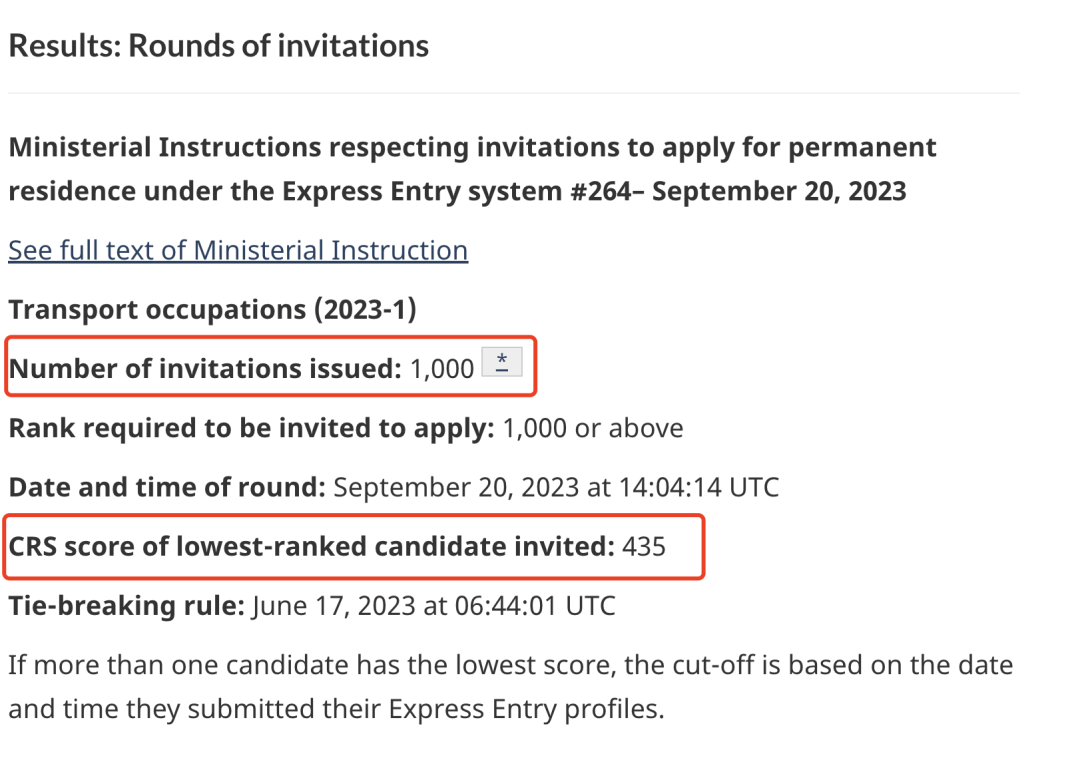The image size is (1080, 760).
Task: Click Ministerial Instructions respecting invitations heading line
Action: [x=472, y=147]
